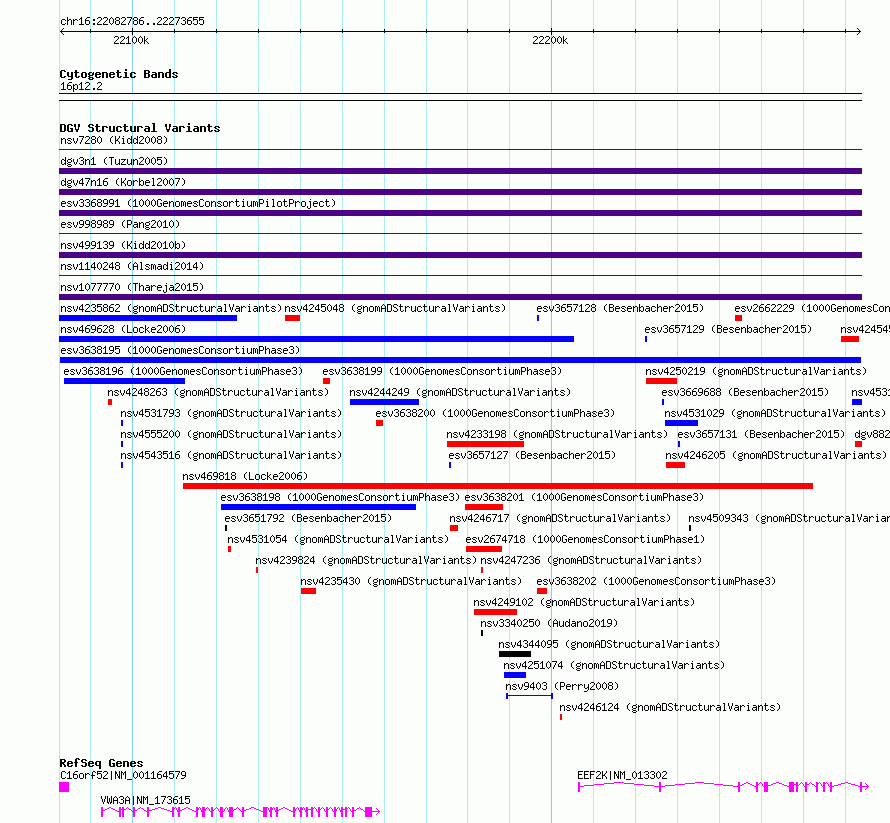This screenshot has width=890, height=823.
Task: Click the RefSeq Genes track title
Action: pos(102,763)
